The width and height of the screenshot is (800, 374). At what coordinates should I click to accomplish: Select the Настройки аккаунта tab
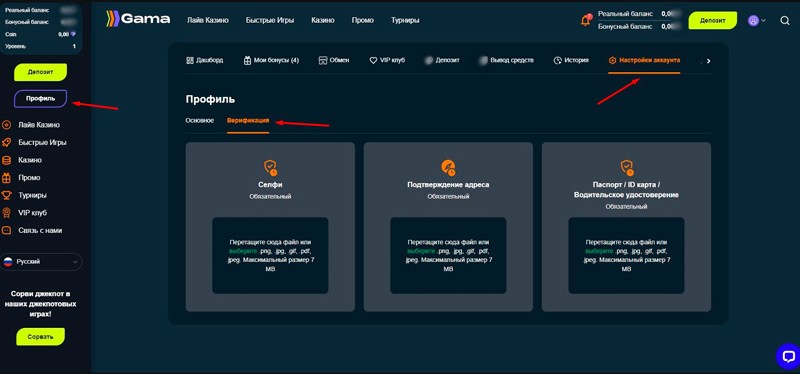(x=644, y=60)
